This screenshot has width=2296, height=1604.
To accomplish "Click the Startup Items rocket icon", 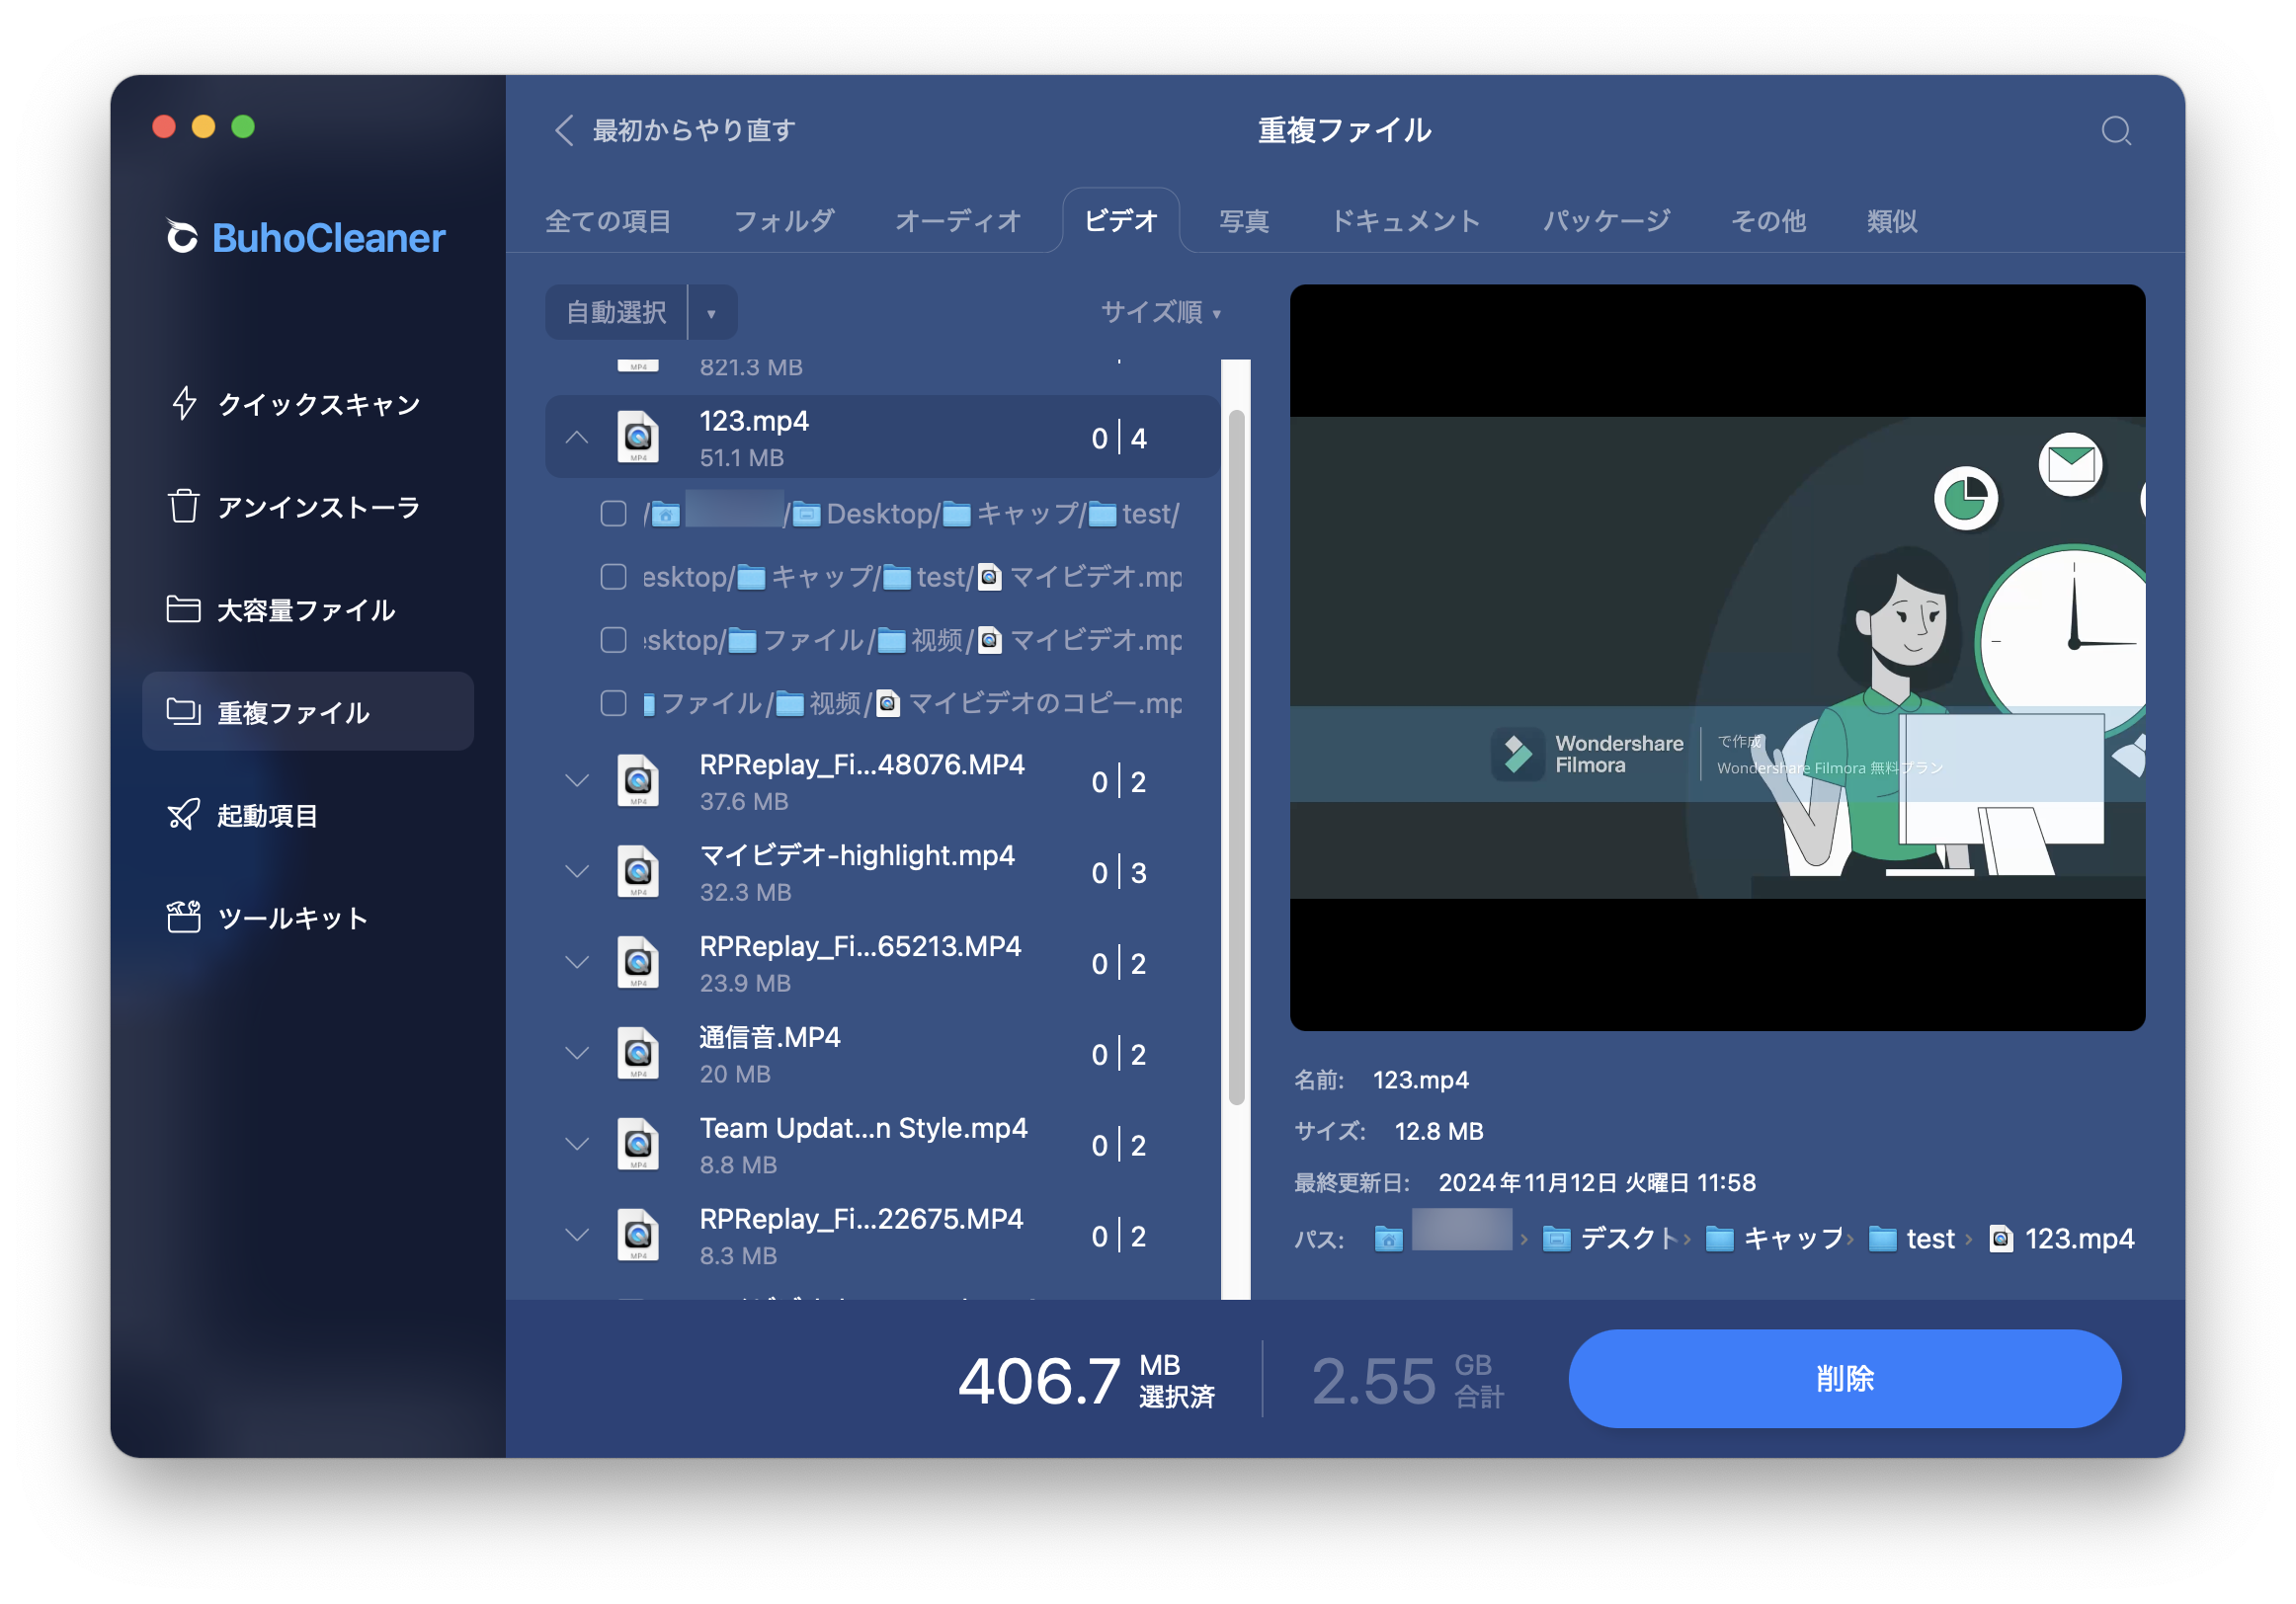I will (184, 815).
